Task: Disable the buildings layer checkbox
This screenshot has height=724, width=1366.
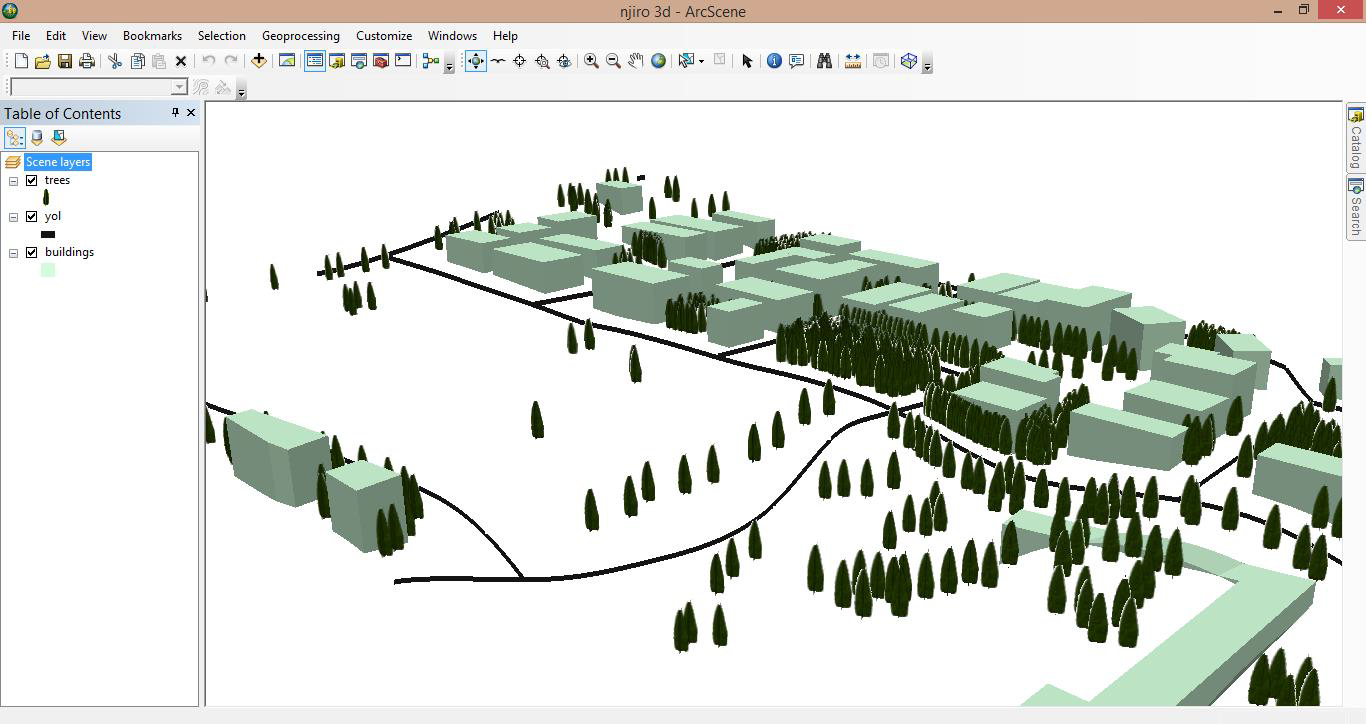Action: (31, 252)
